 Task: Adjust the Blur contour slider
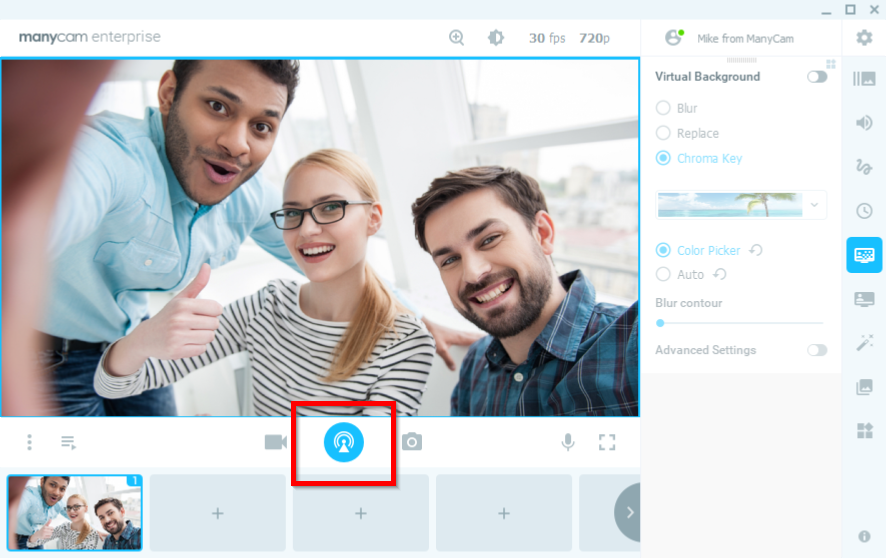[740, 323]
